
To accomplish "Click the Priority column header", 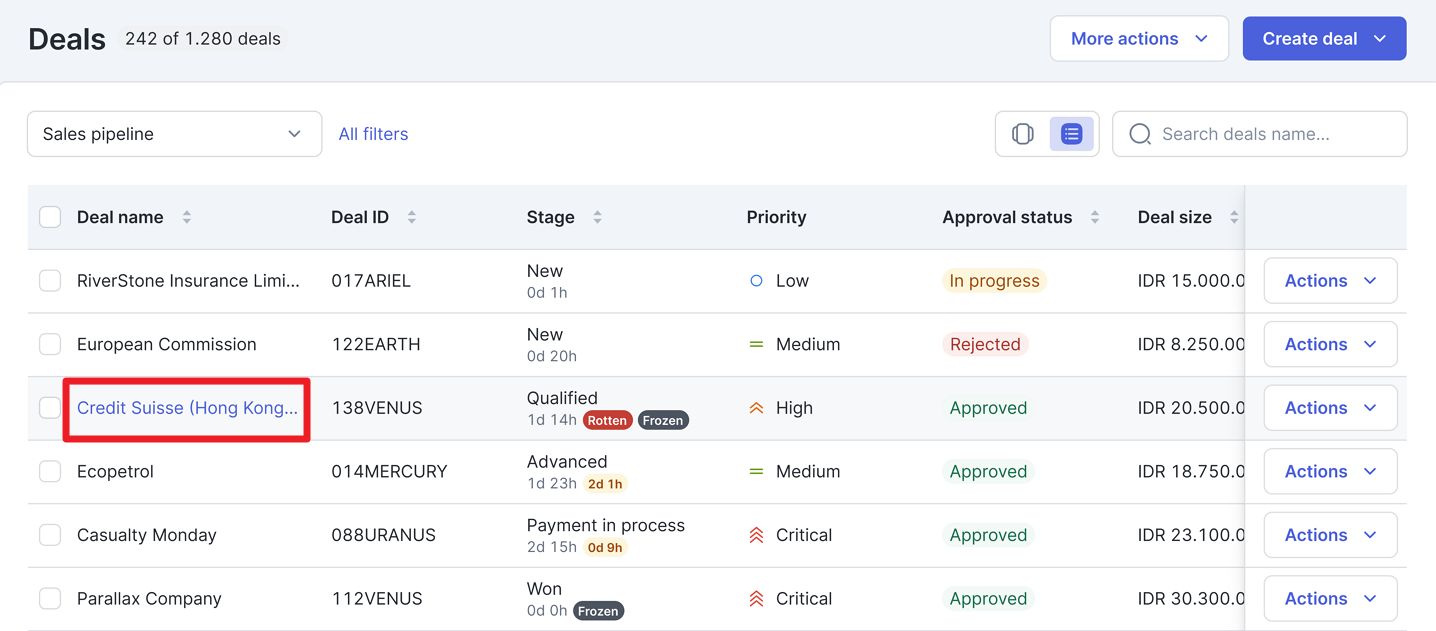I will point(776,217).
